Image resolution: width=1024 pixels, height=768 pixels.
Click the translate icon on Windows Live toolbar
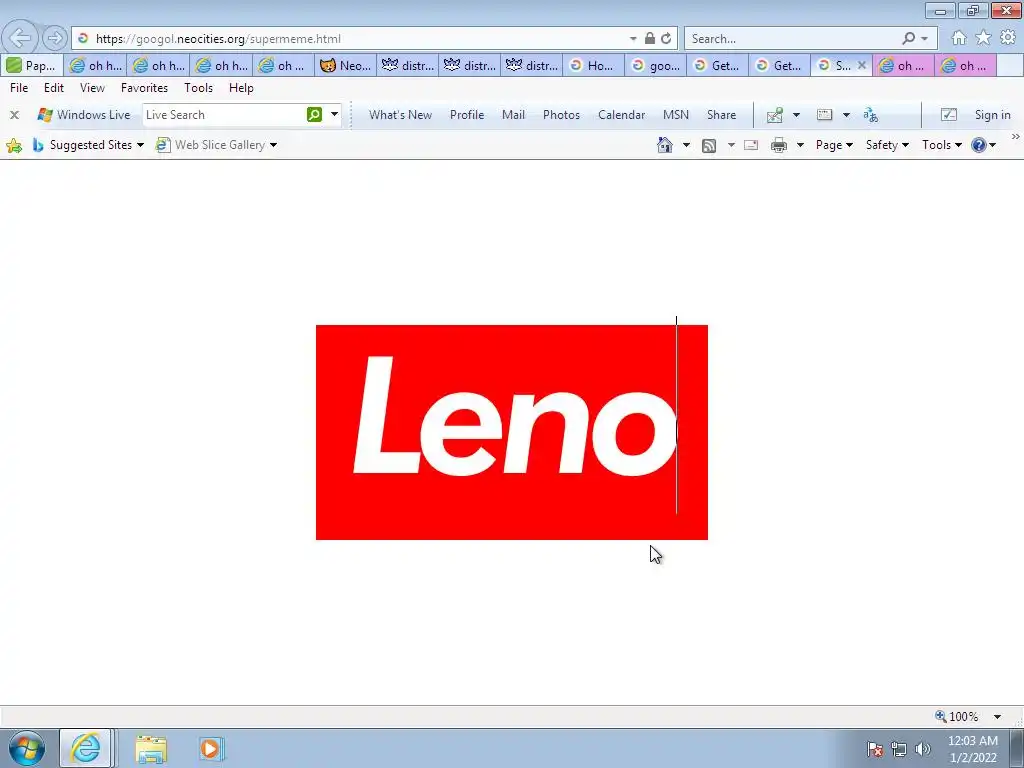tap(871, 115)
